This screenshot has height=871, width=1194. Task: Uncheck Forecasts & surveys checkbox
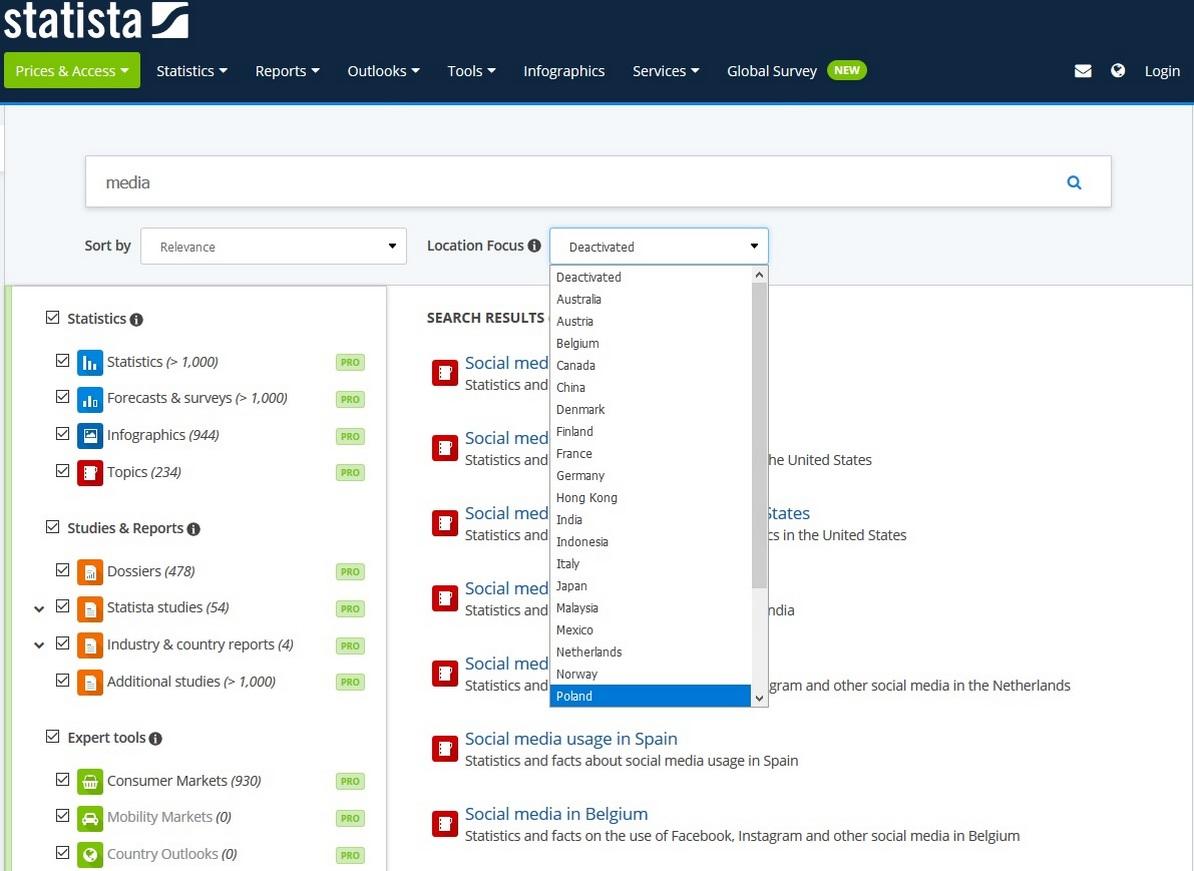tap(62, 397)
